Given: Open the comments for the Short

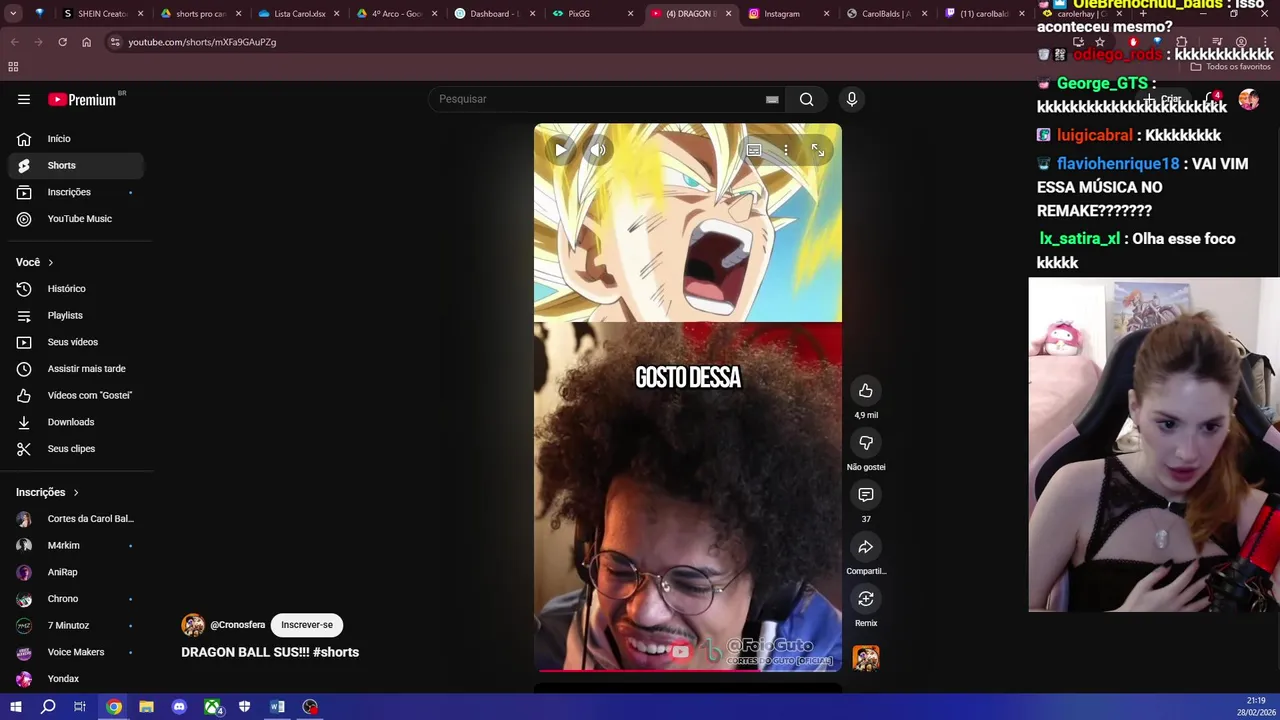Looking at the screenshot, I should [x=866, y=495].
